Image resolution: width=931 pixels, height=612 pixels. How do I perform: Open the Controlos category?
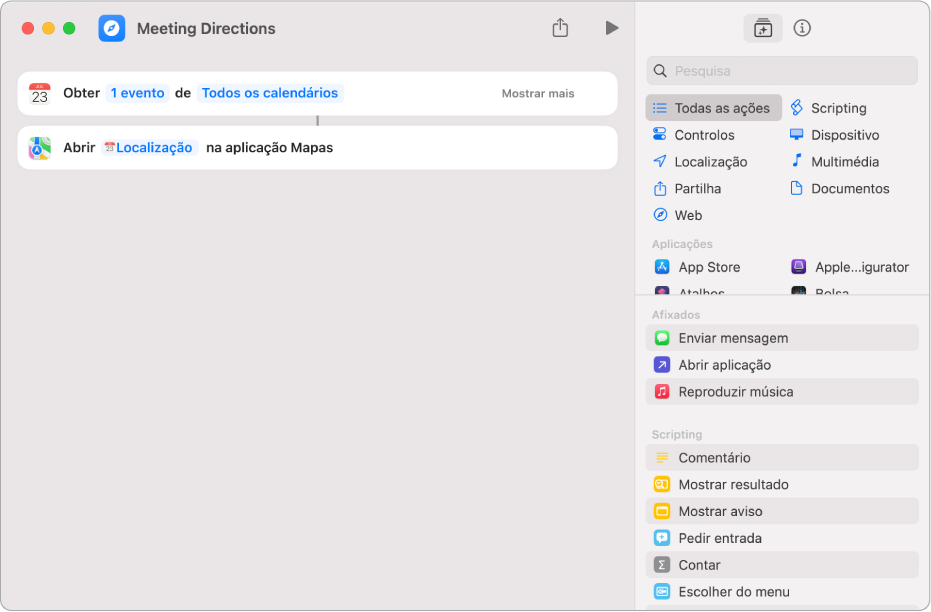pos(694,135)
